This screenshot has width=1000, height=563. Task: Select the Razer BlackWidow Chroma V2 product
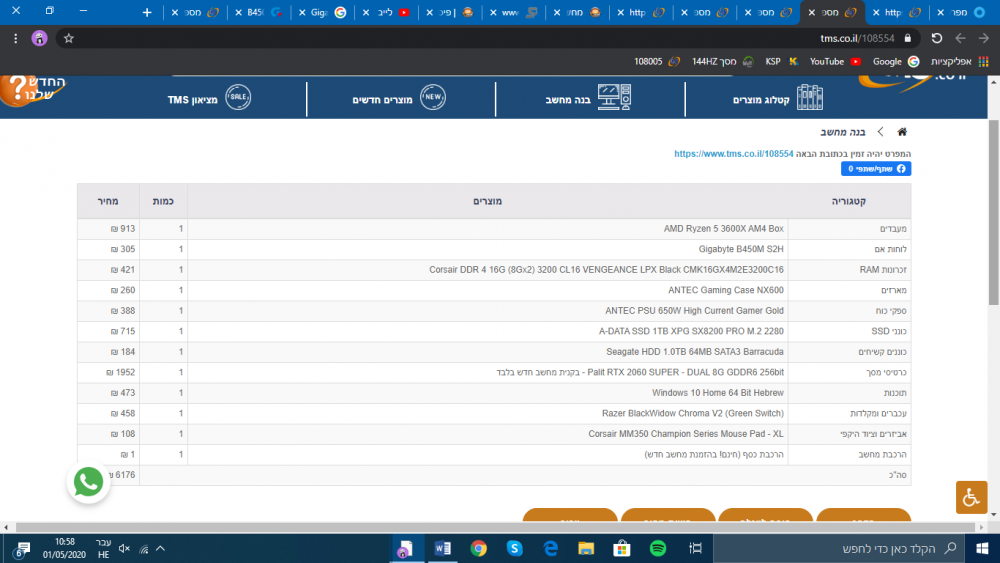693,413
